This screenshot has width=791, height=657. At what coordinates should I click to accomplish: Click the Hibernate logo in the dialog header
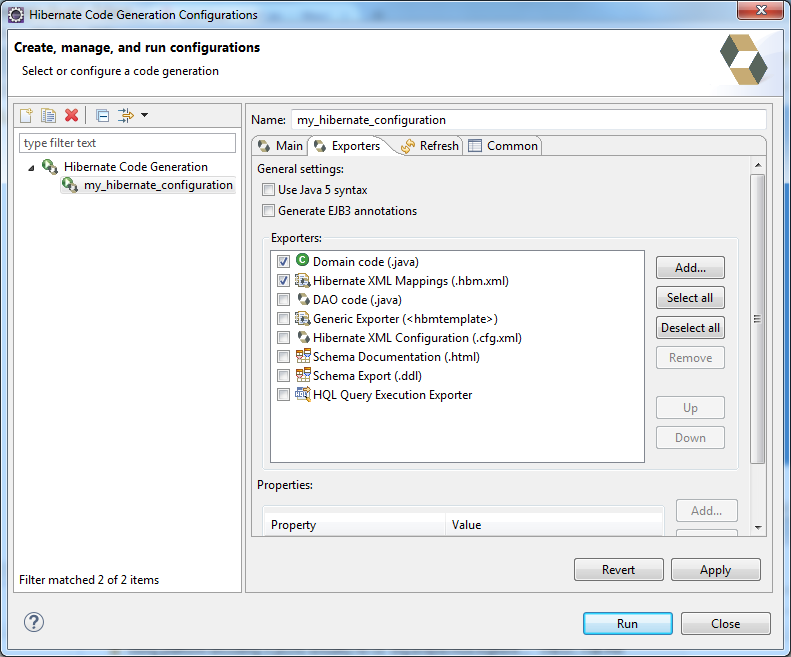coord(744,60)
